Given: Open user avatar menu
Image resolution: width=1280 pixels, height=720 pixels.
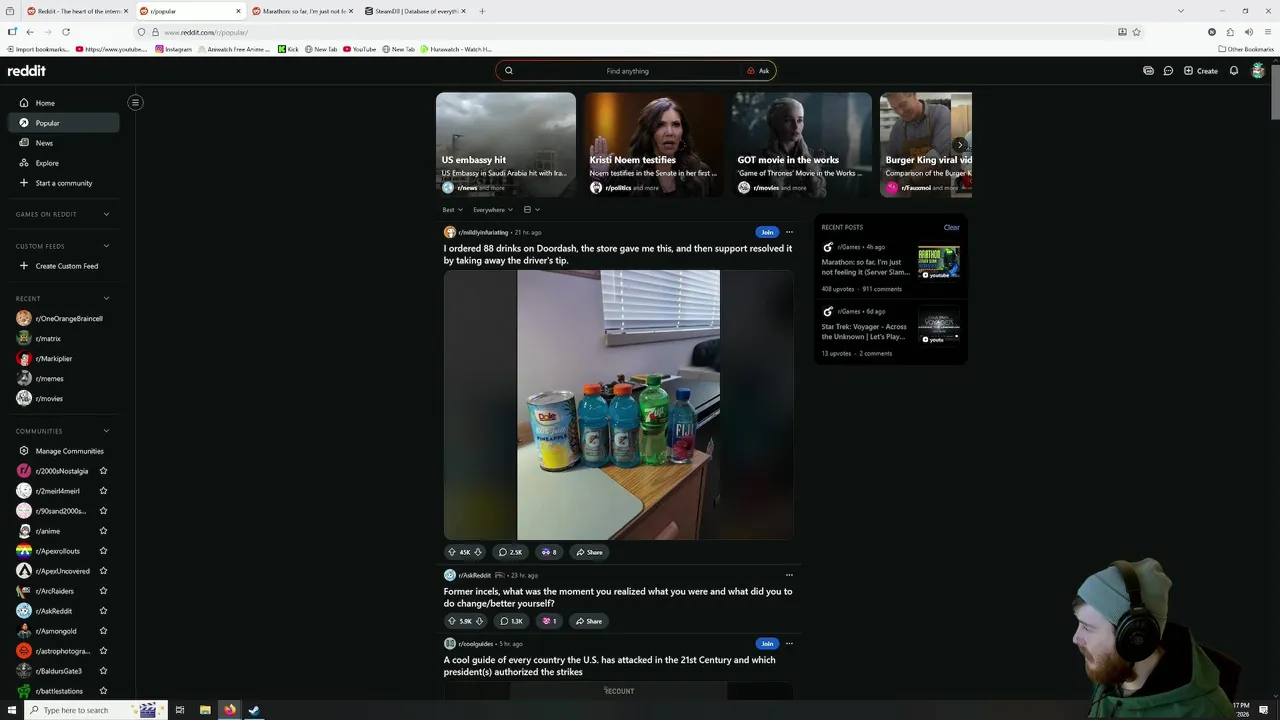Looking at the screenshot, I should 1258,71.
